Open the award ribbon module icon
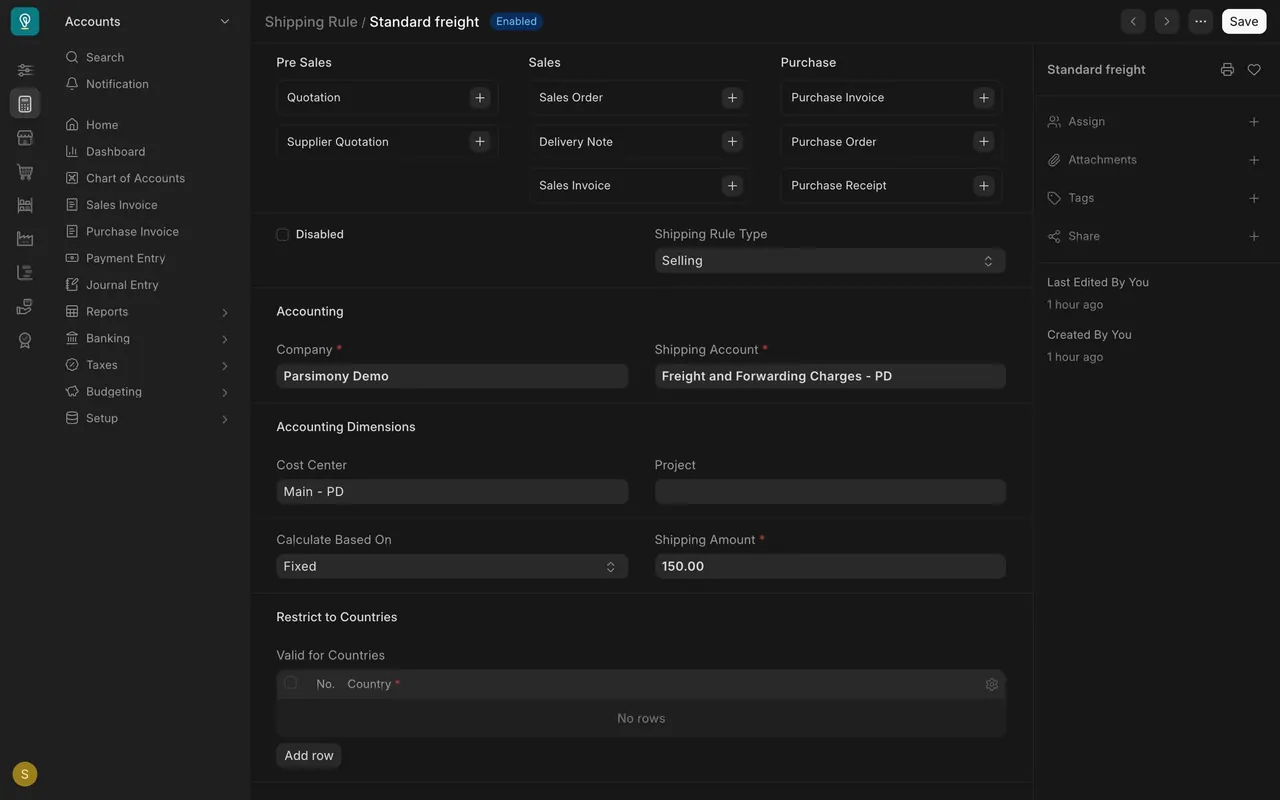Screen dimensions: 1280x800 25,341
